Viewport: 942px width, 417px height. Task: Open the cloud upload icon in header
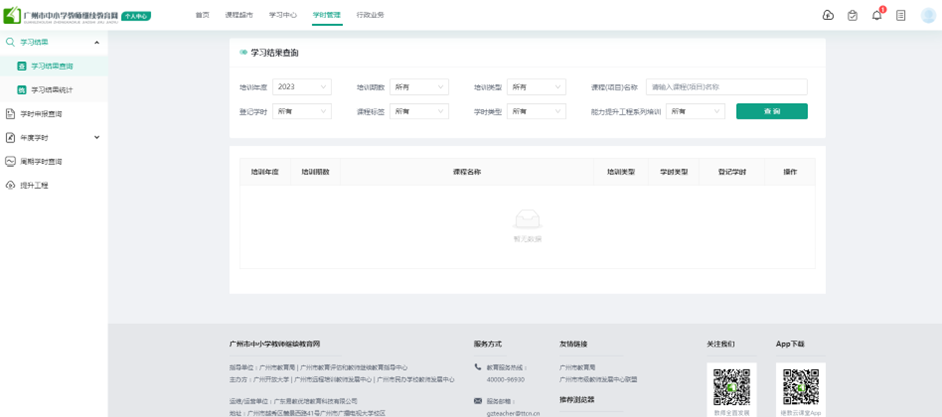tap(828, 16)
